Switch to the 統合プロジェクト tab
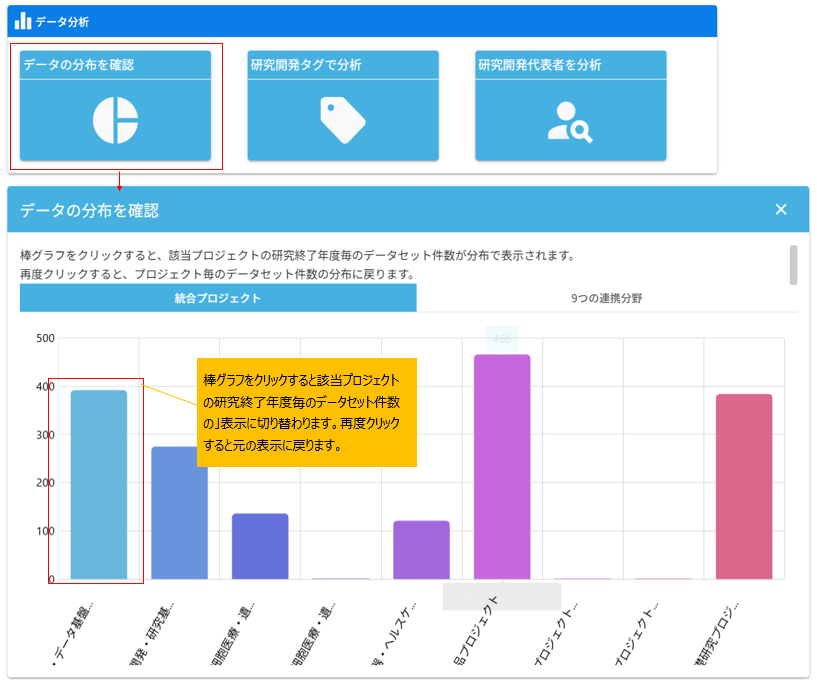The height and width of the screenshot is (680, 817). pos(217,298)
